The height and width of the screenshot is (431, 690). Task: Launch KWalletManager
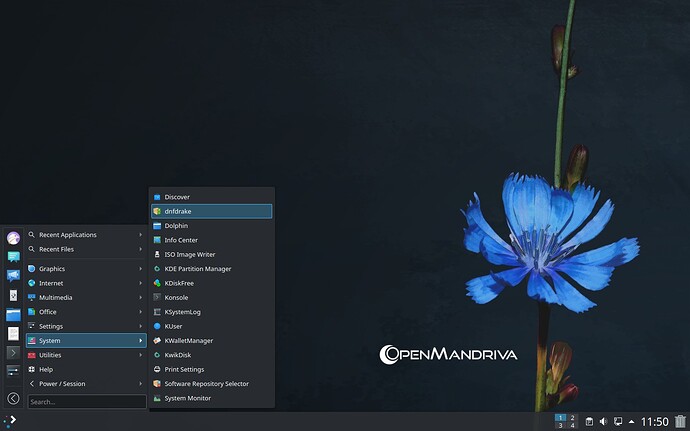point(212,341)
